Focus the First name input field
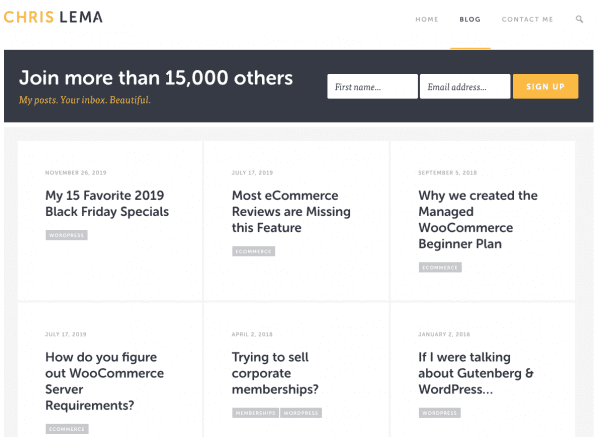600x437 pixels. (x=372, y=86)
